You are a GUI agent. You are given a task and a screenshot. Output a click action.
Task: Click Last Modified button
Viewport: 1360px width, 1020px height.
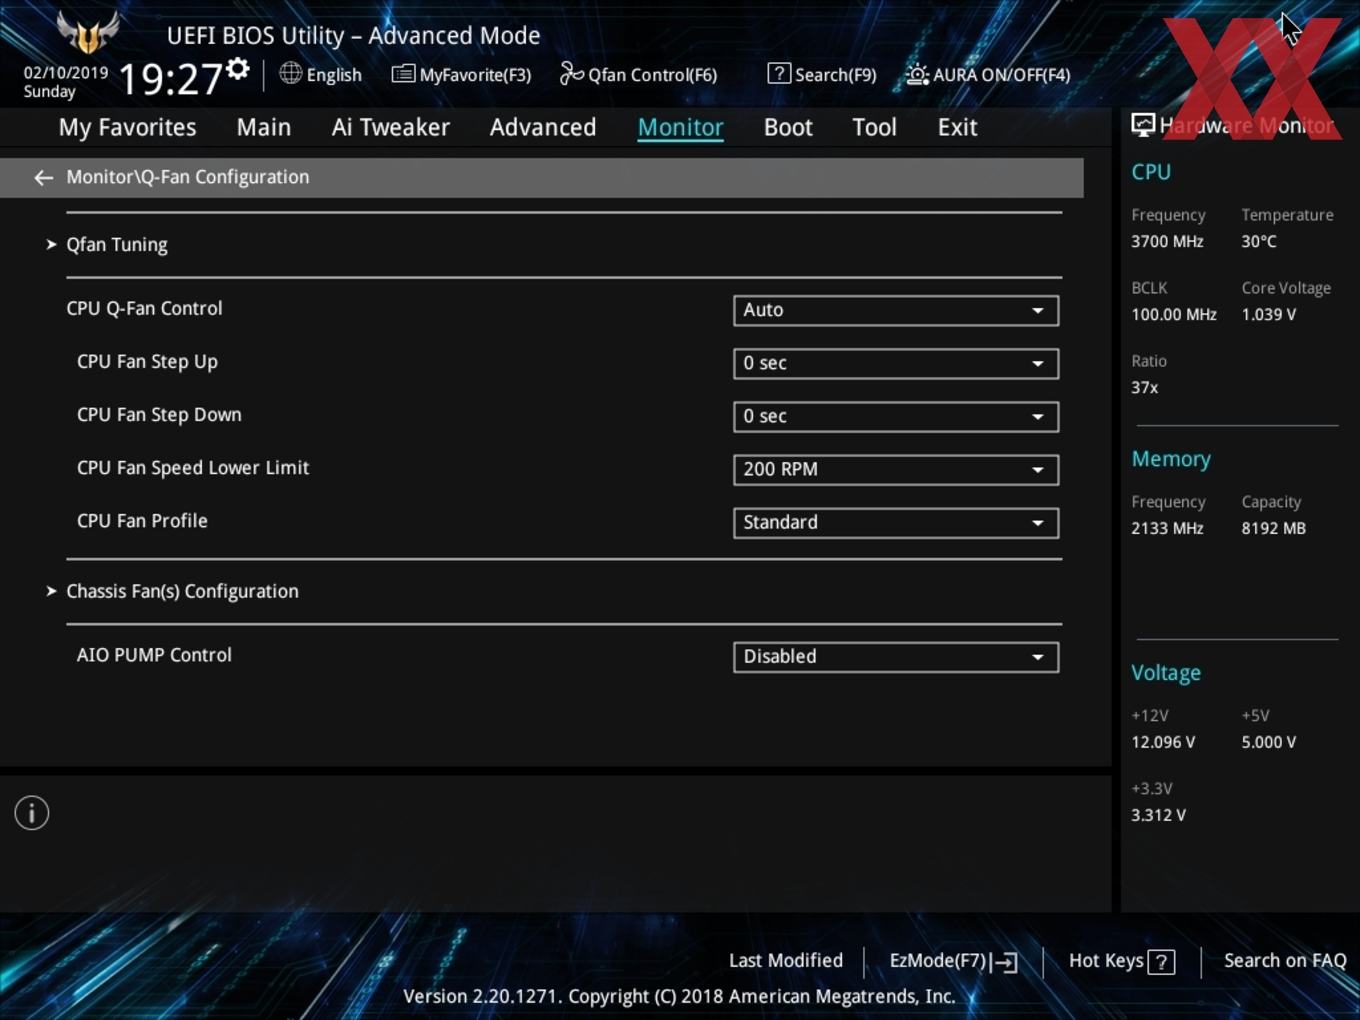[x=786, y=961]
